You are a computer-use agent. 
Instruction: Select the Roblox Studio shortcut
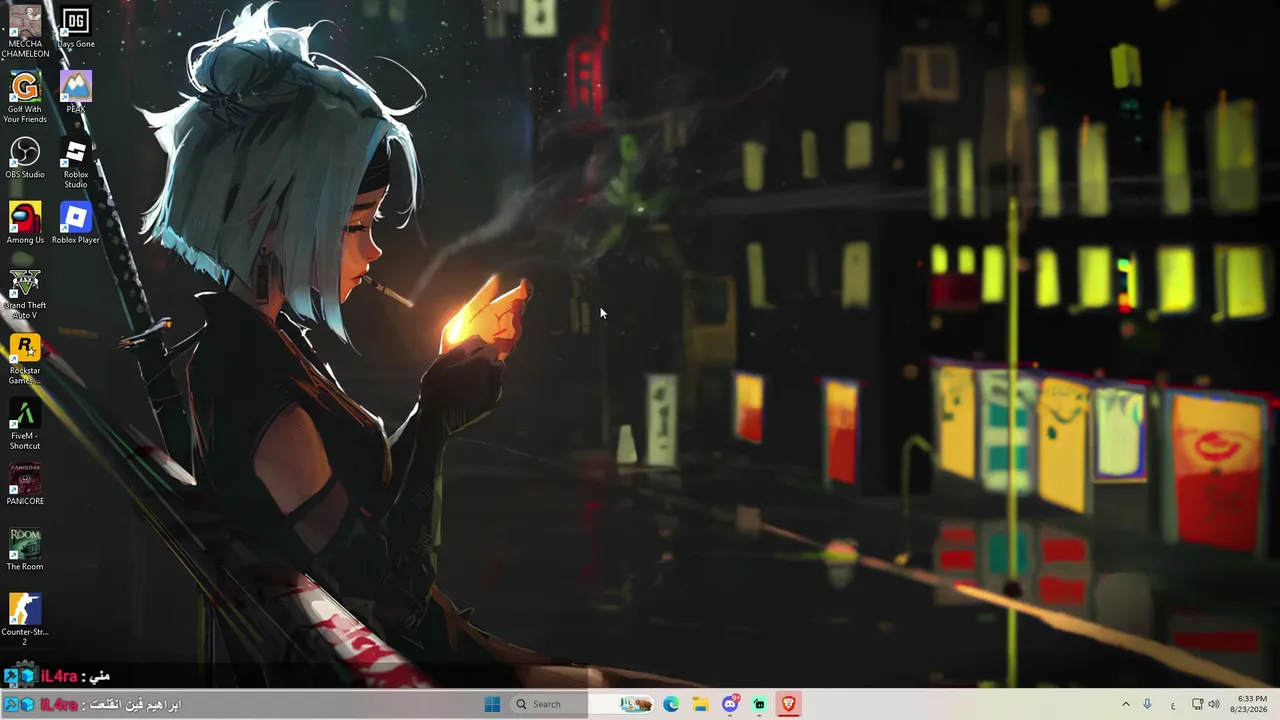76,163
